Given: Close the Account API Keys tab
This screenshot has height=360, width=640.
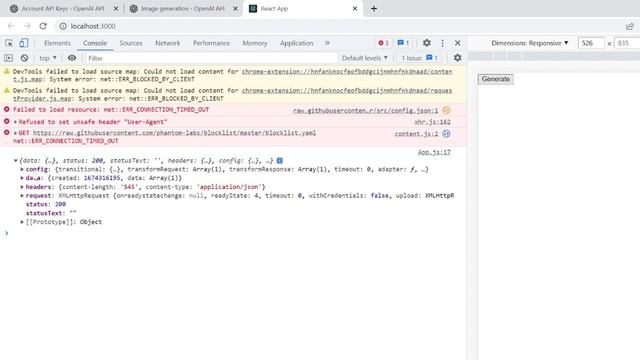Looking at the screenshot, I should pos(116,9).
